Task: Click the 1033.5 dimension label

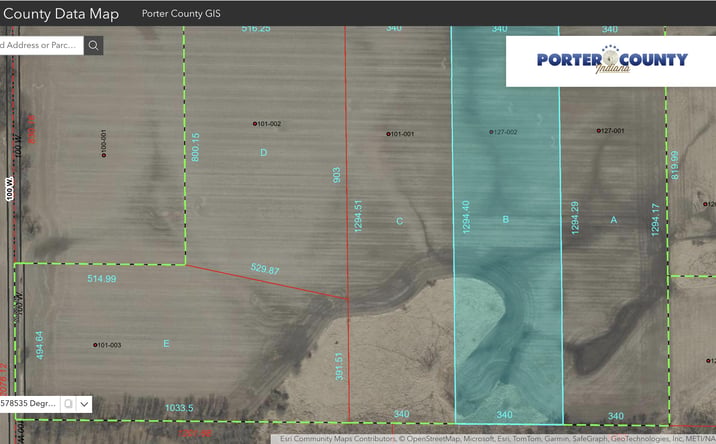Action: (x=179, y=408)
